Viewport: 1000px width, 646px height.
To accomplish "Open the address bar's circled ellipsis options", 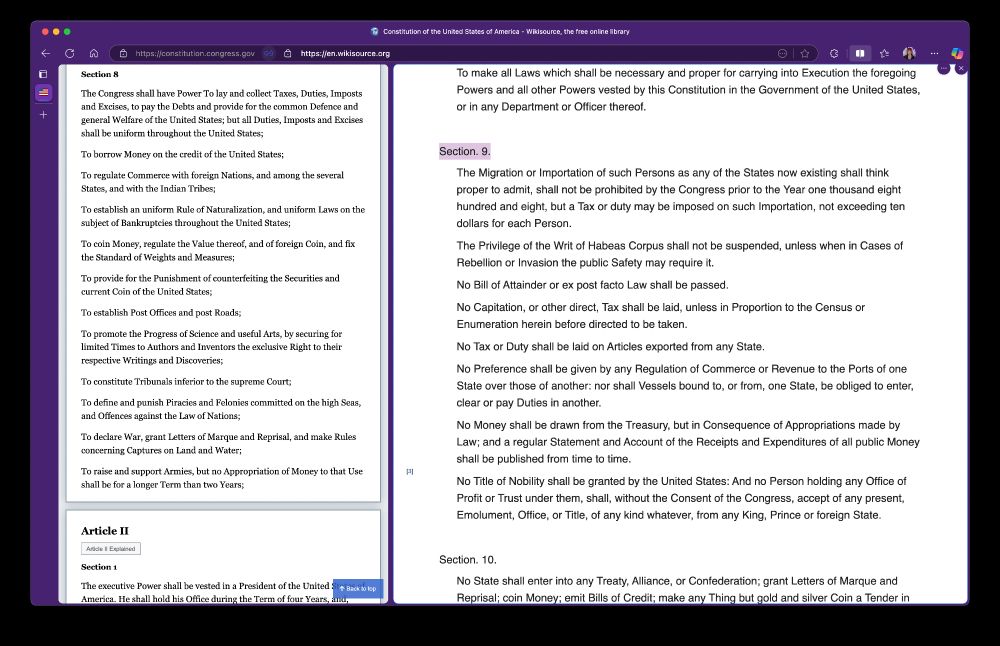I will point(783,54).
